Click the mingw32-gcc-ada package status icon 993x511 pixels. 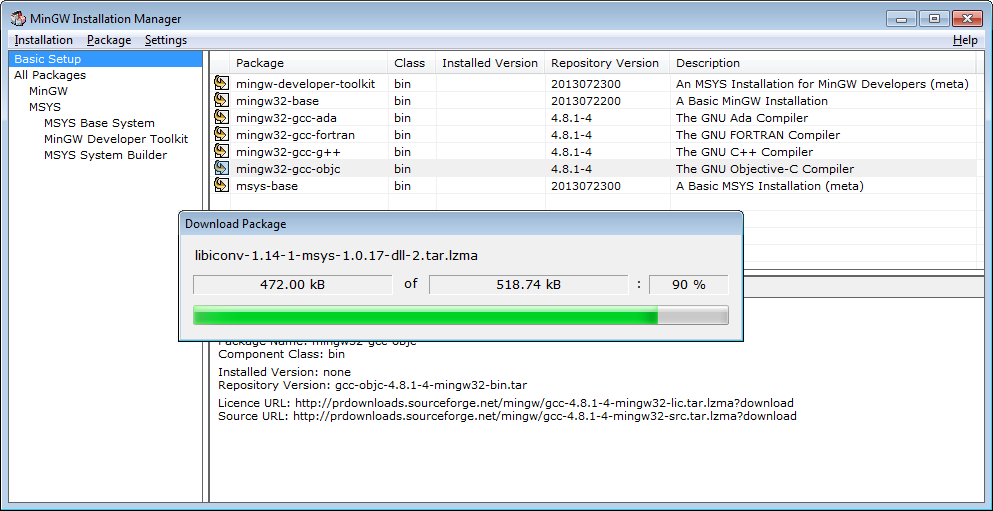(221, 117)
